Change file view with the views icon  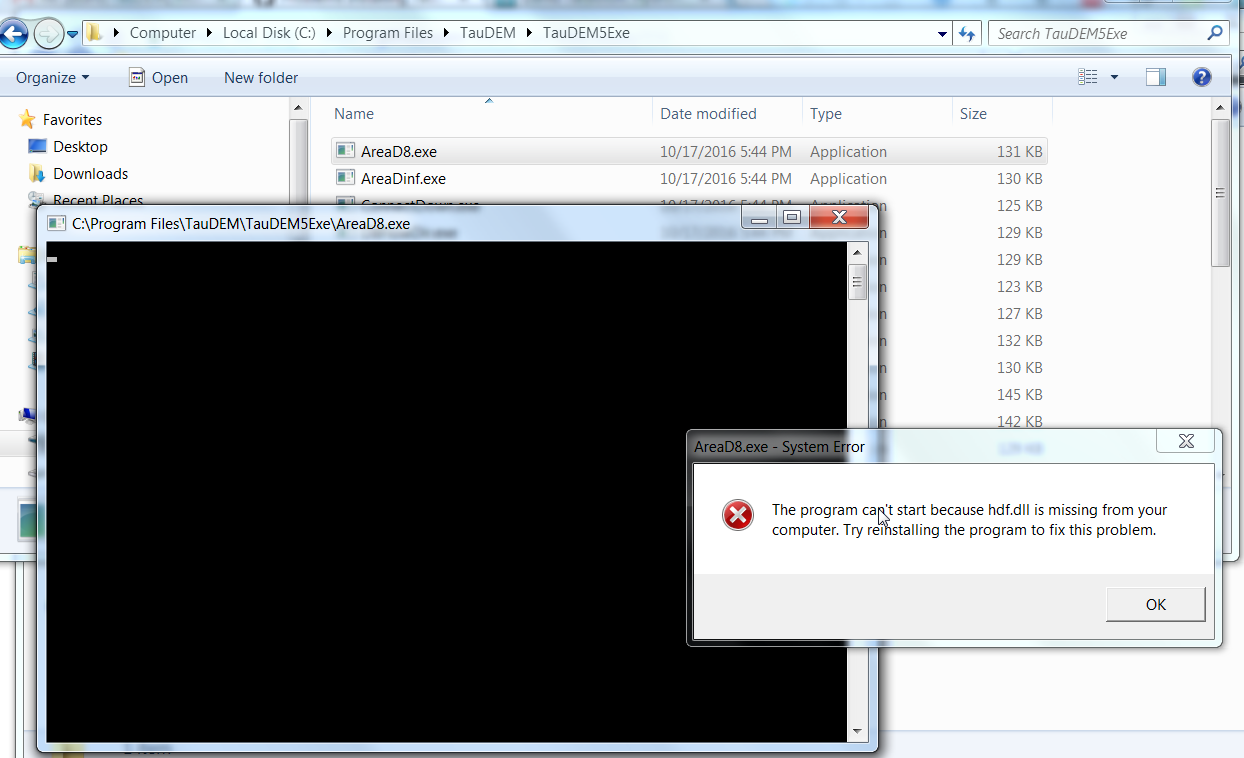pos(1087,77)
